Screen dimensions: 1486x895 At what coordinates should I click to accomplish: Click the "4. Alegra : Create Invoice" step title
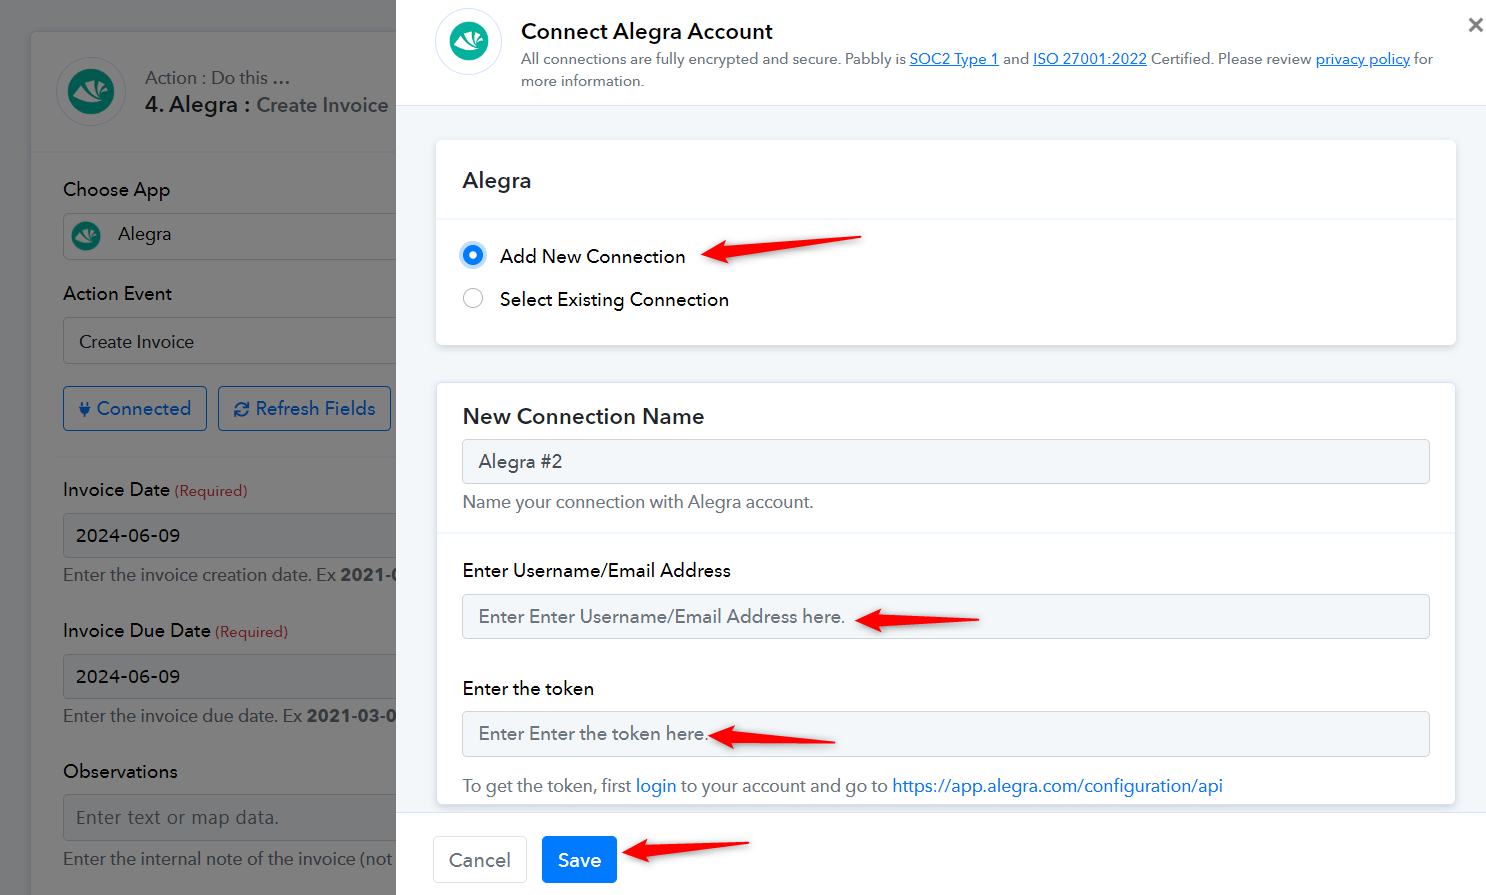pos(266,105)
